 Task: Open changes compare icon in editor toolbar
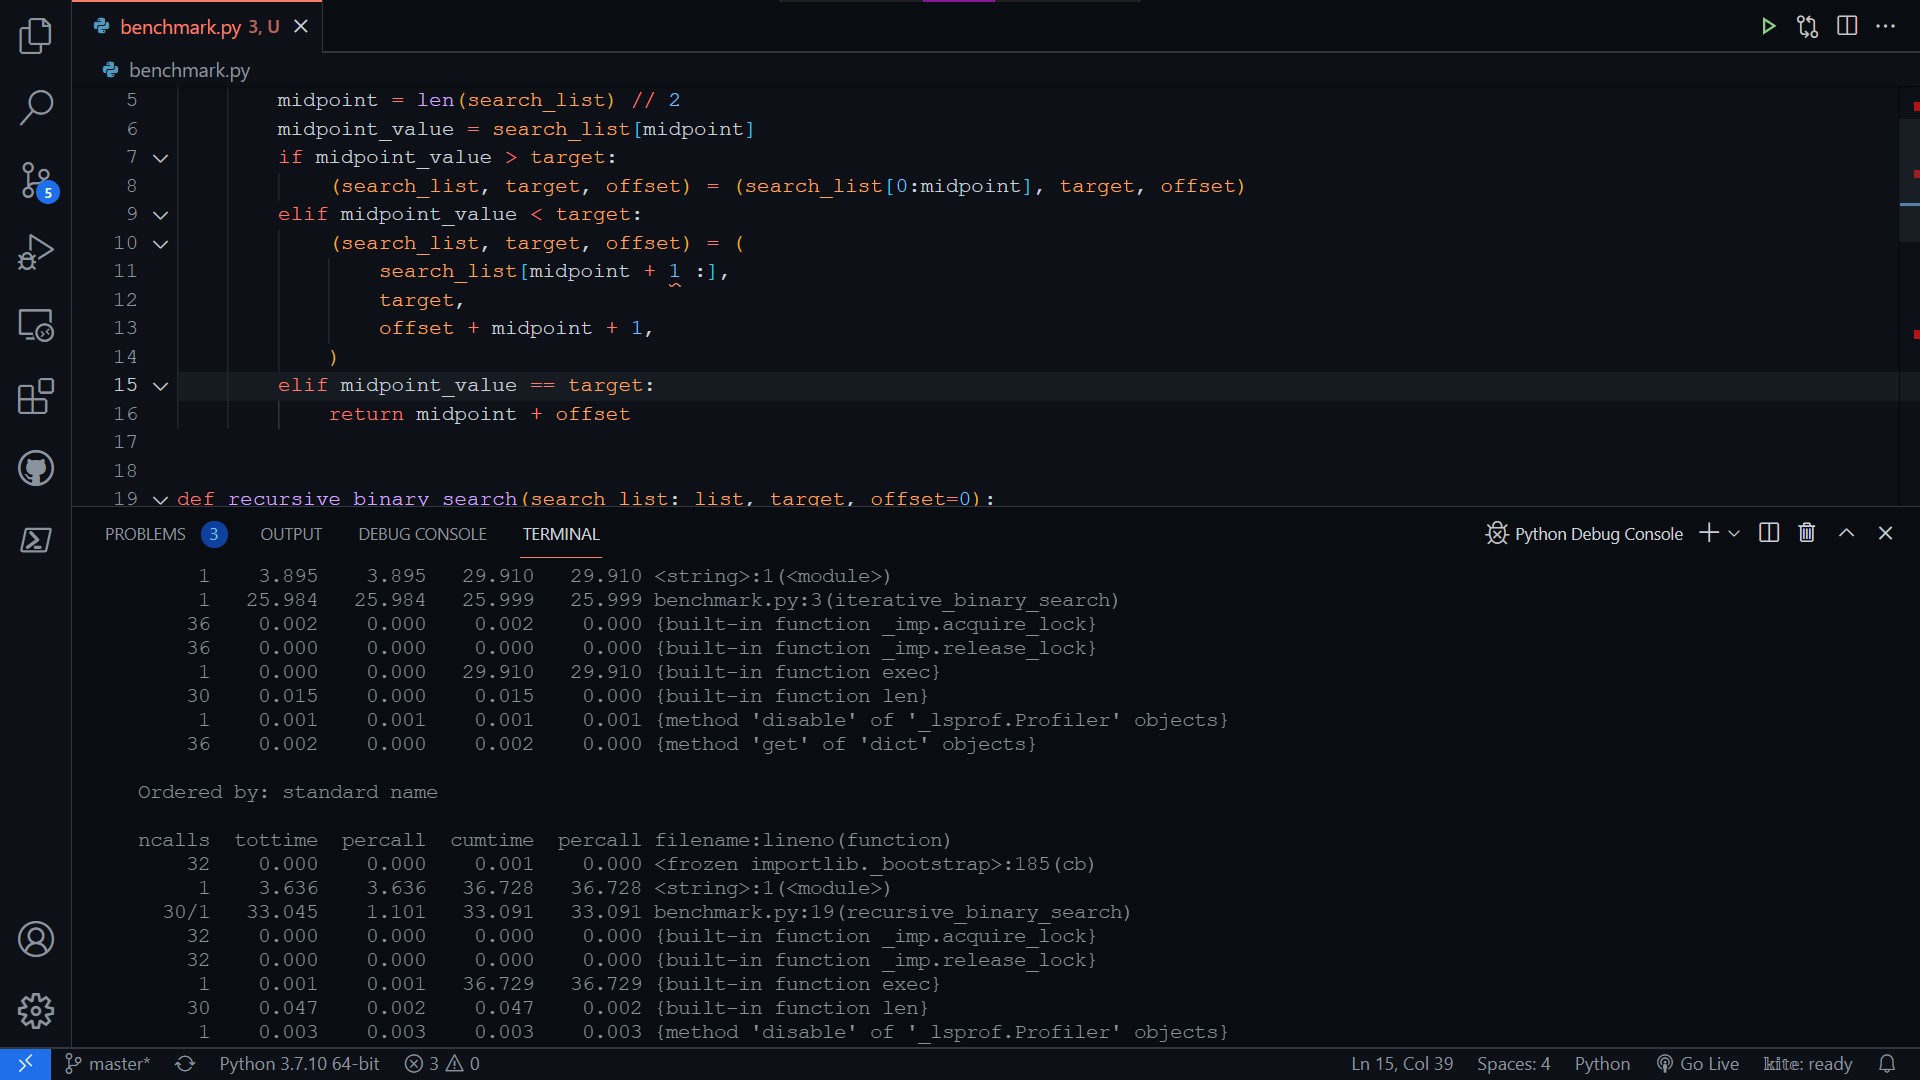click(x=1807, y=26)
